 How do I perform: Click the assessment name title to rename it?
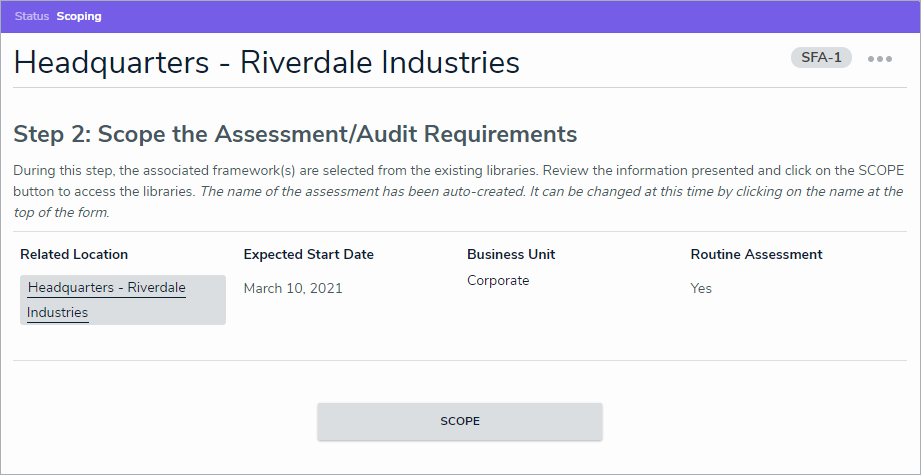[267, 62]
